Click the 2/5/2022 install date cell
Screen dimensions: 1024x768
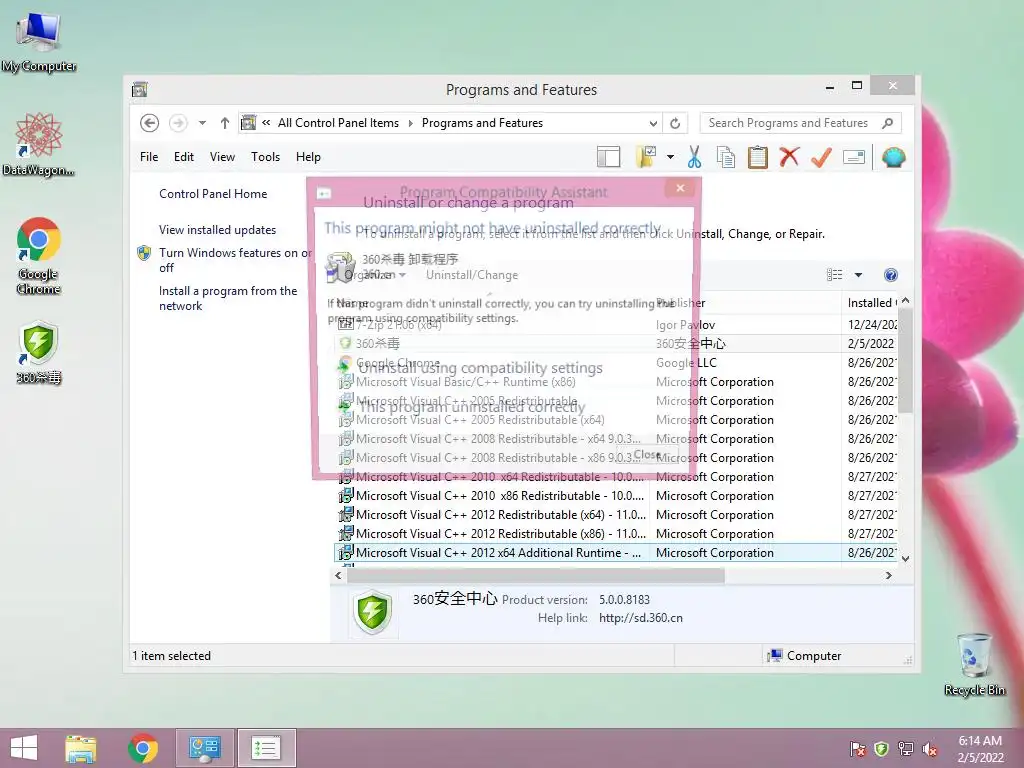pos(871,344)
